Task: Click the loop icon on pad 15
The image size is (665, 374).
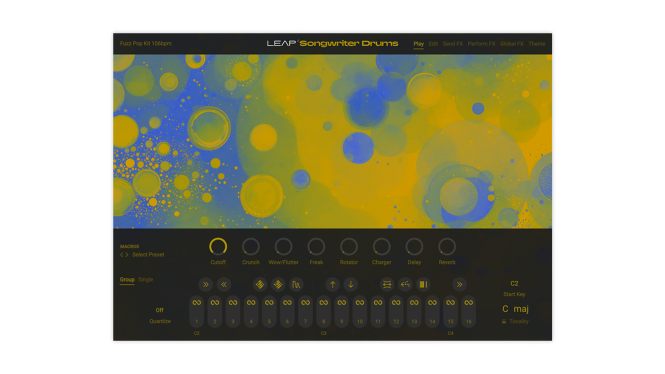Action: pyautogui.click(x=450, y=302)
